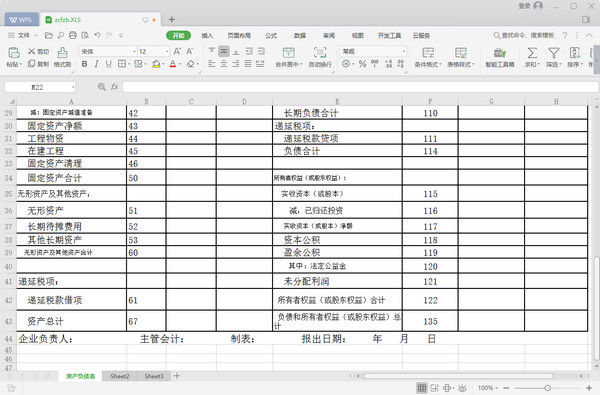Viewport: 600px width, 395px height.
Task: Expand the font name dropdown
Action: (x=134, y=51)
